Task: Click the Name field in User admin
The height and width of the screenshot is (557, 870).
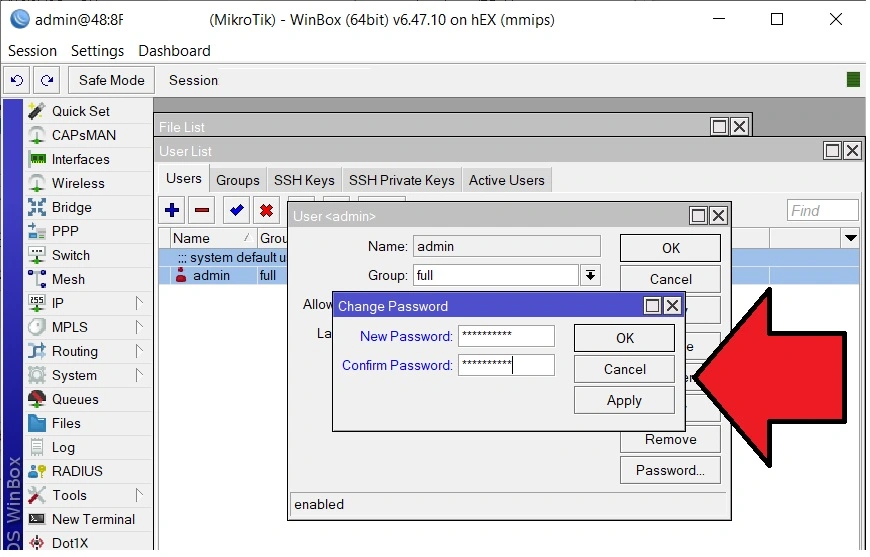Action: (507, 246)
